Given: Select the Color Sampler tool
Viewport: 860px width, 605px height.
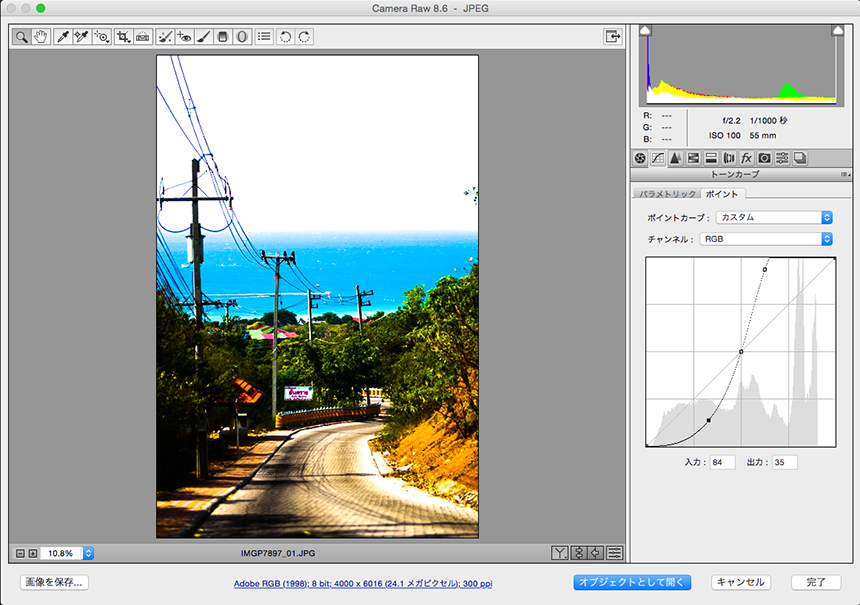Looking at the screenshot, I should pyautogui.click(x=82, y=37).
